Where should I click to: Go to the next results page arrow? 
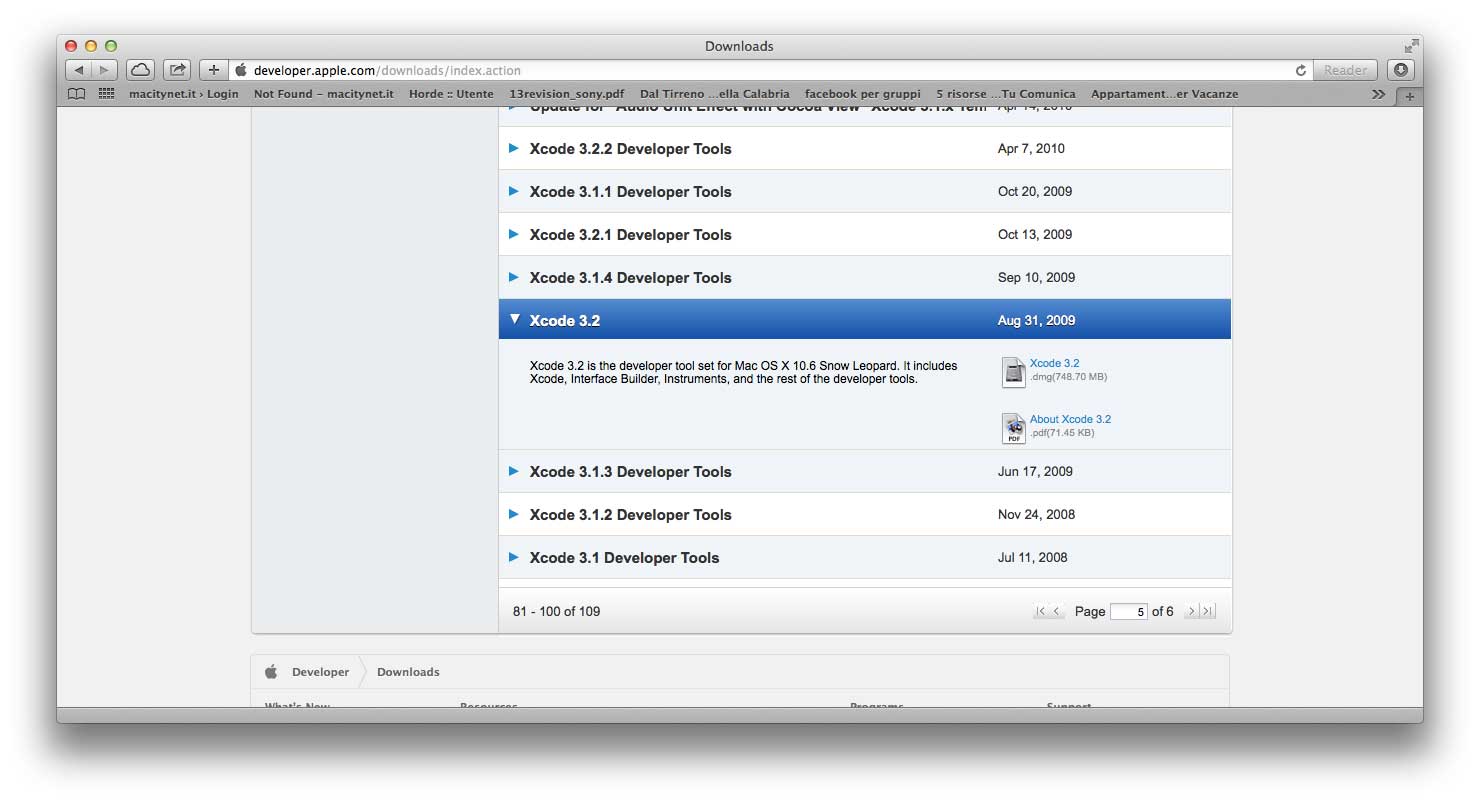pyautogui.click(x=1192, y=611)
